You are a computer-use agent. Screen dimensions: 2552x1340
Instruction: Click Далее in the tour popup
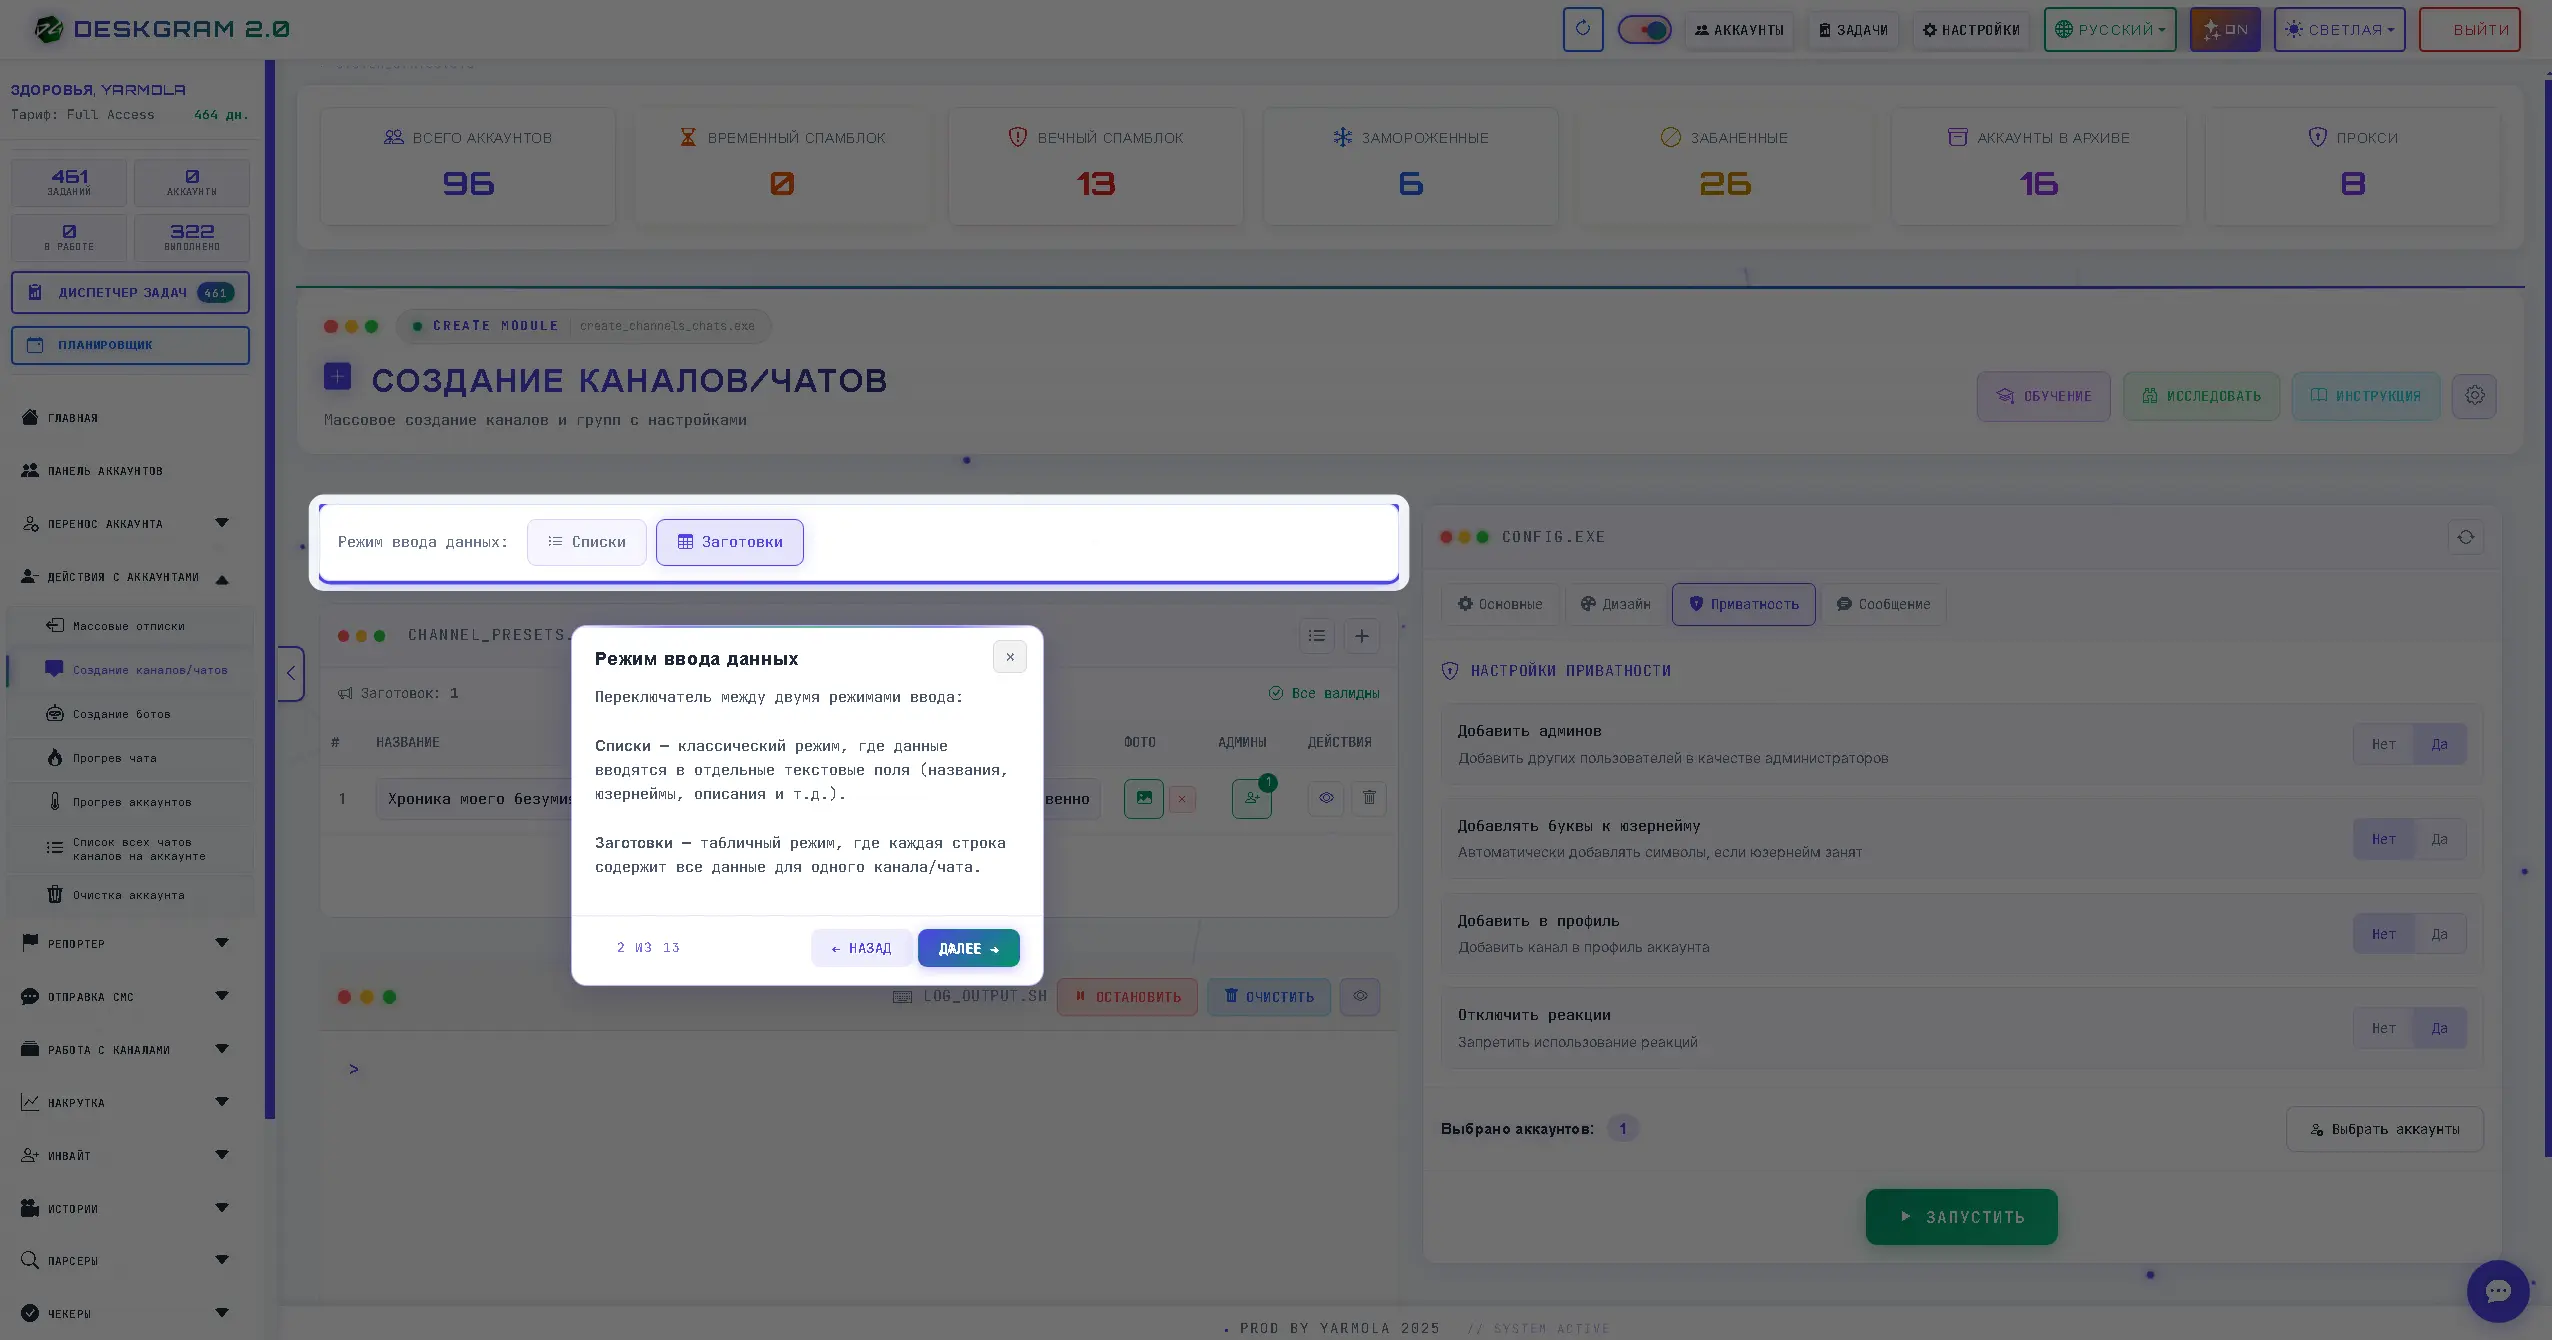[969, 948]
